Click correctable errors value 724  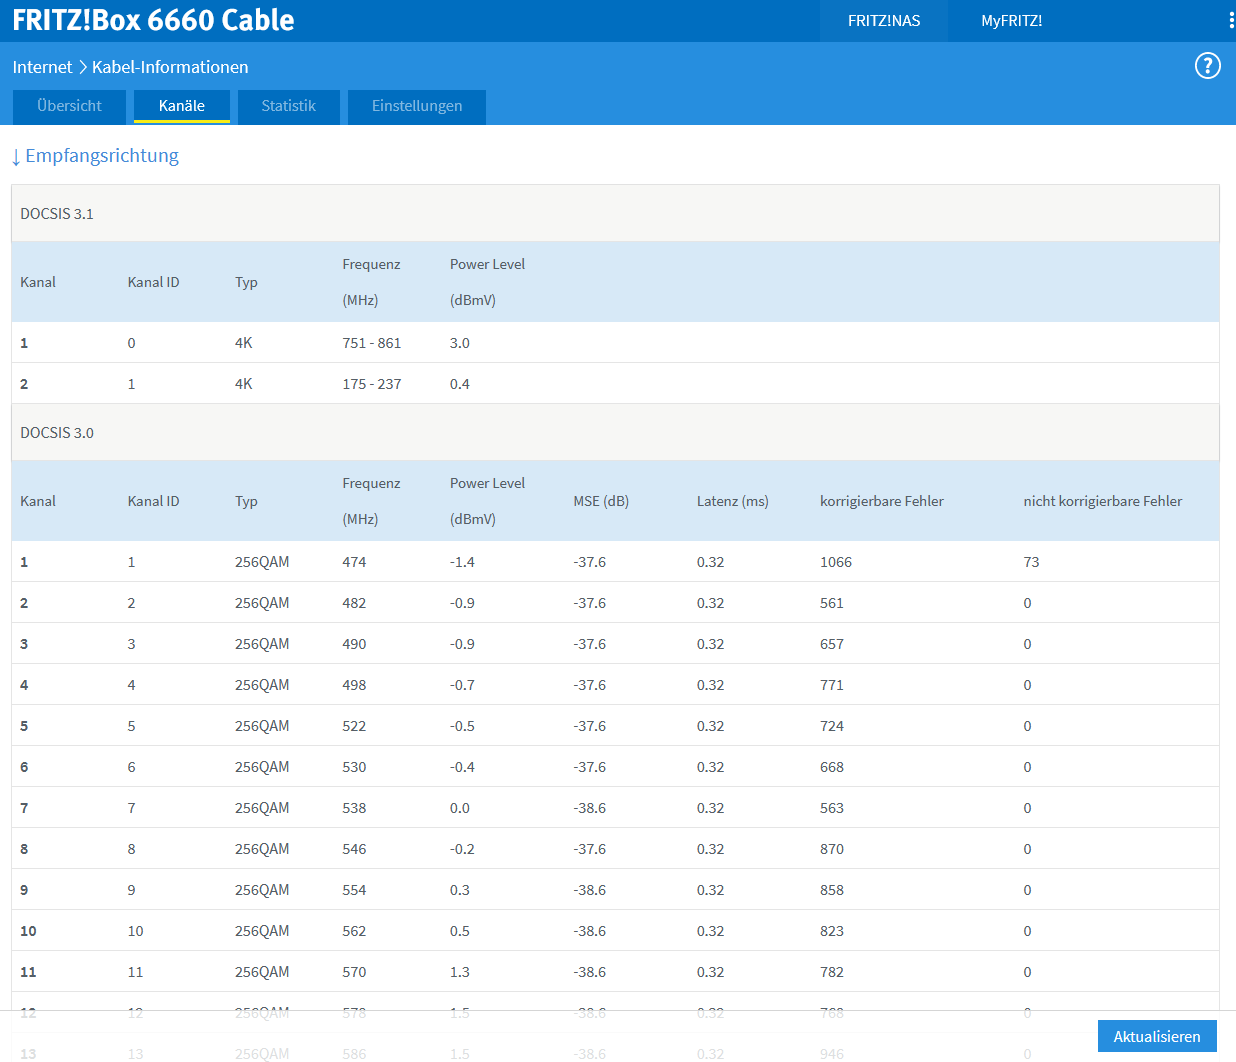click(832, 726)
